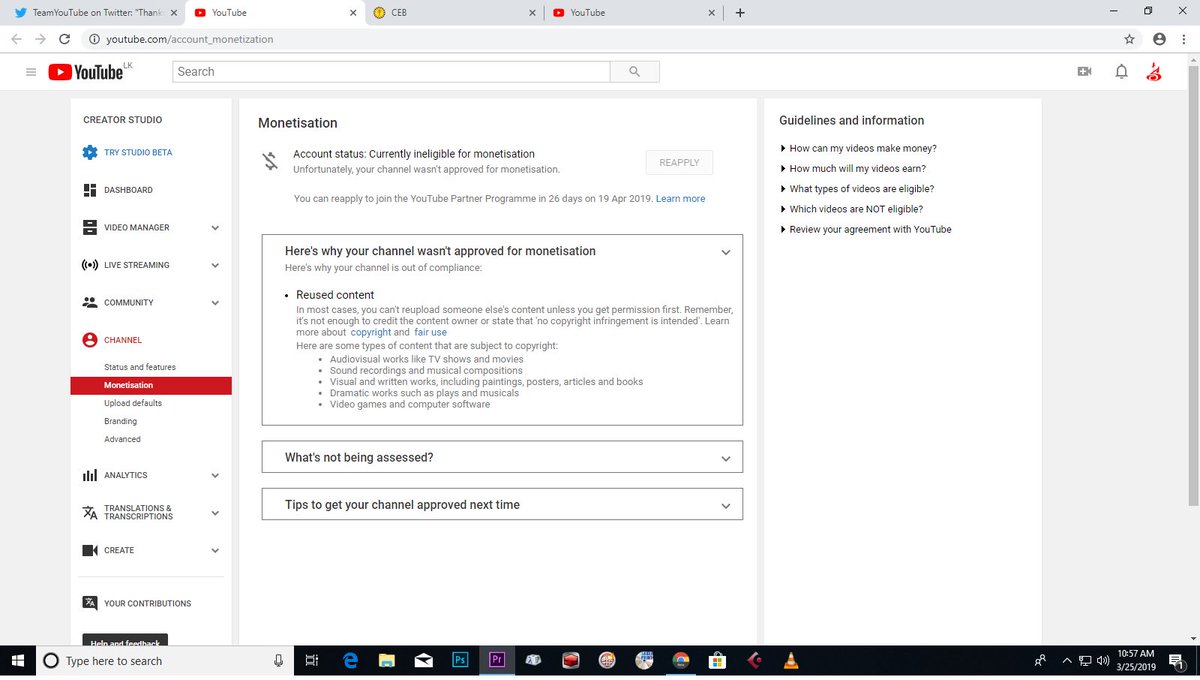Open Photoshop from the taskbar

tap(460, 660)
